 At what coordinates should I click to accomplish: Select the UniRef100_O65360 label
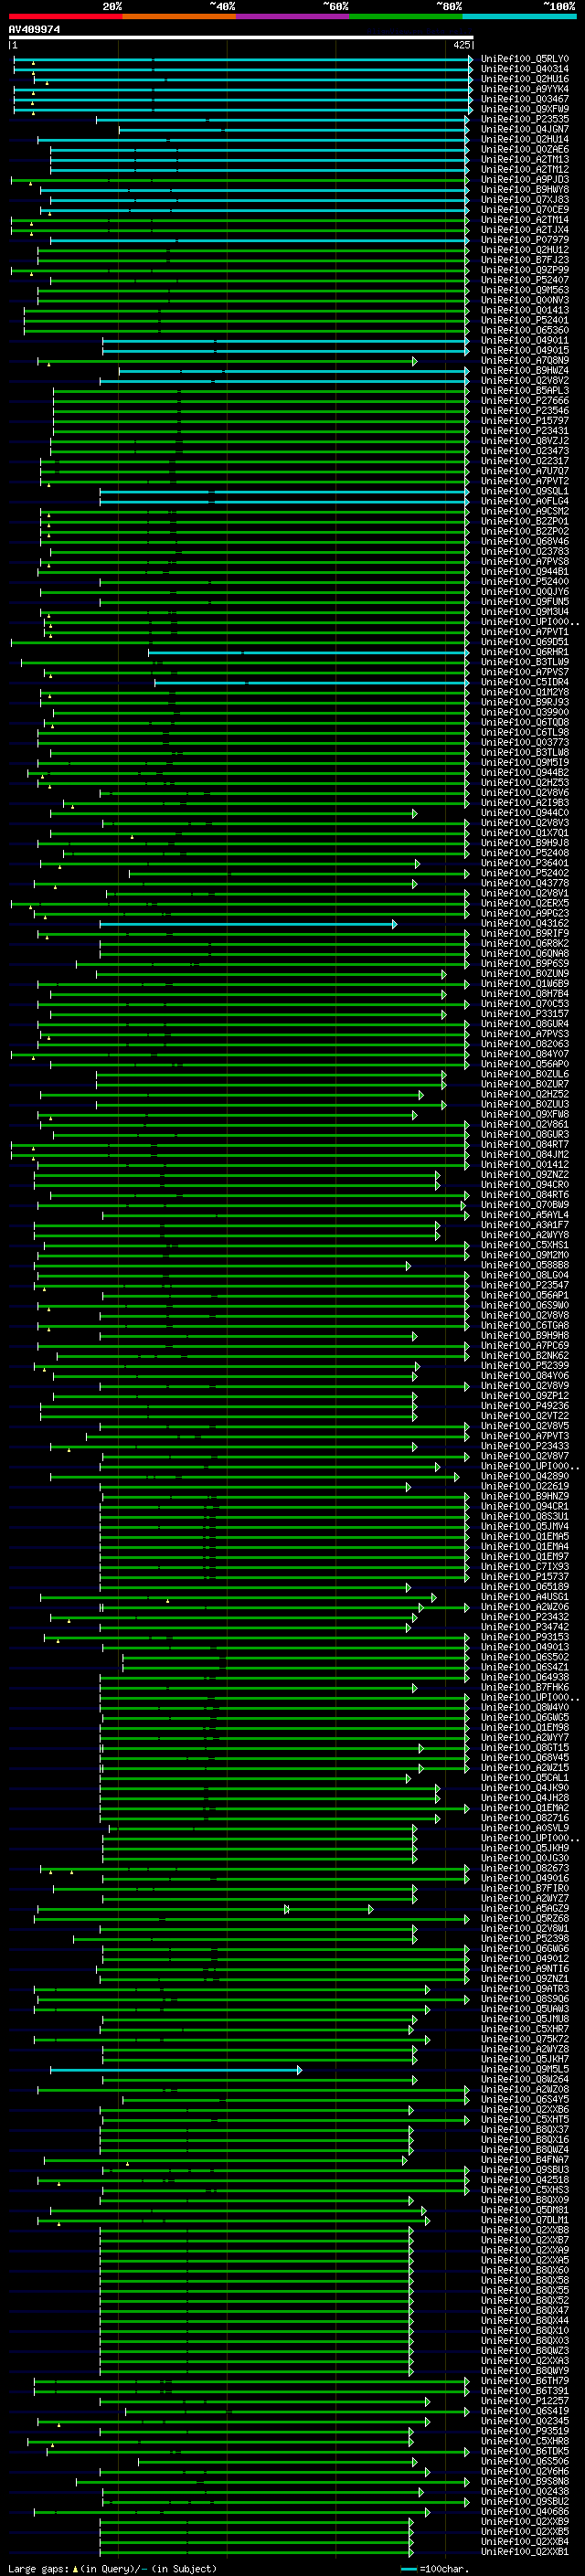pos(525,331)
